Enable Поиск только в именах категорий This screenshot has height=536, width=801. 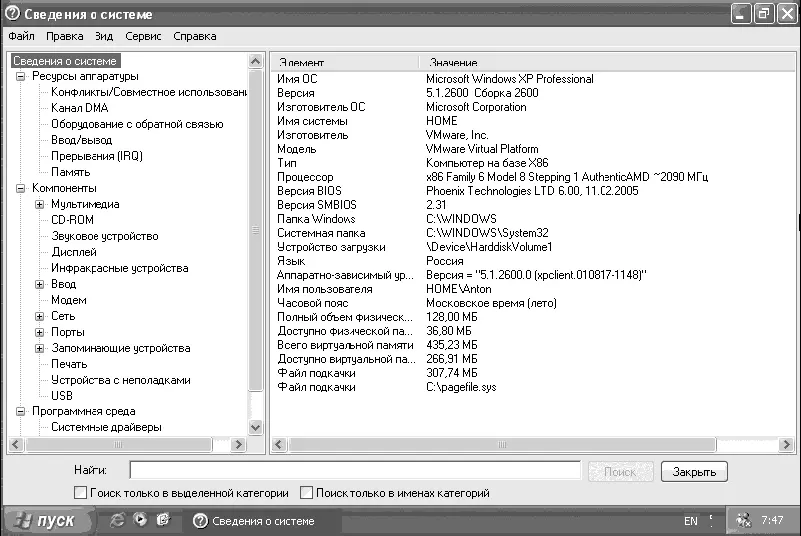click(x=306, y=493)
